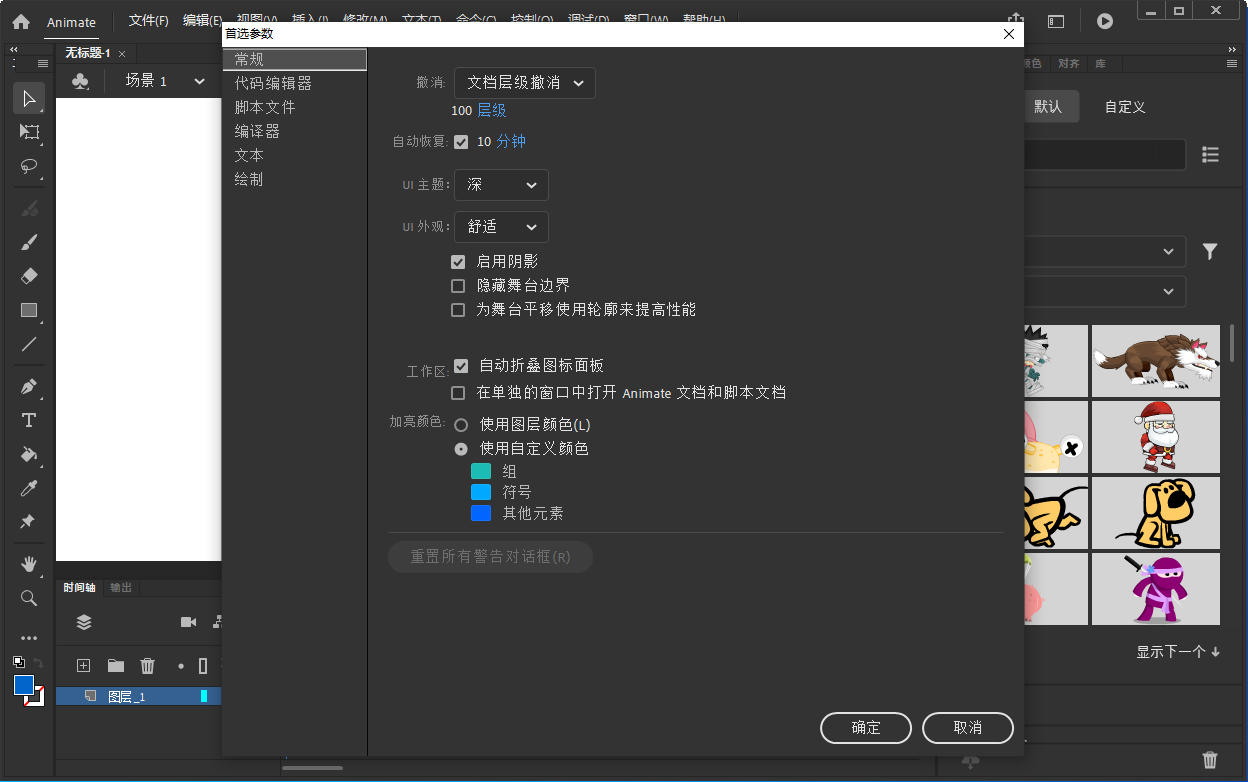Delete a layer with the trash icon
Viewport: 1248px width, 782px height.
(147, 665)
